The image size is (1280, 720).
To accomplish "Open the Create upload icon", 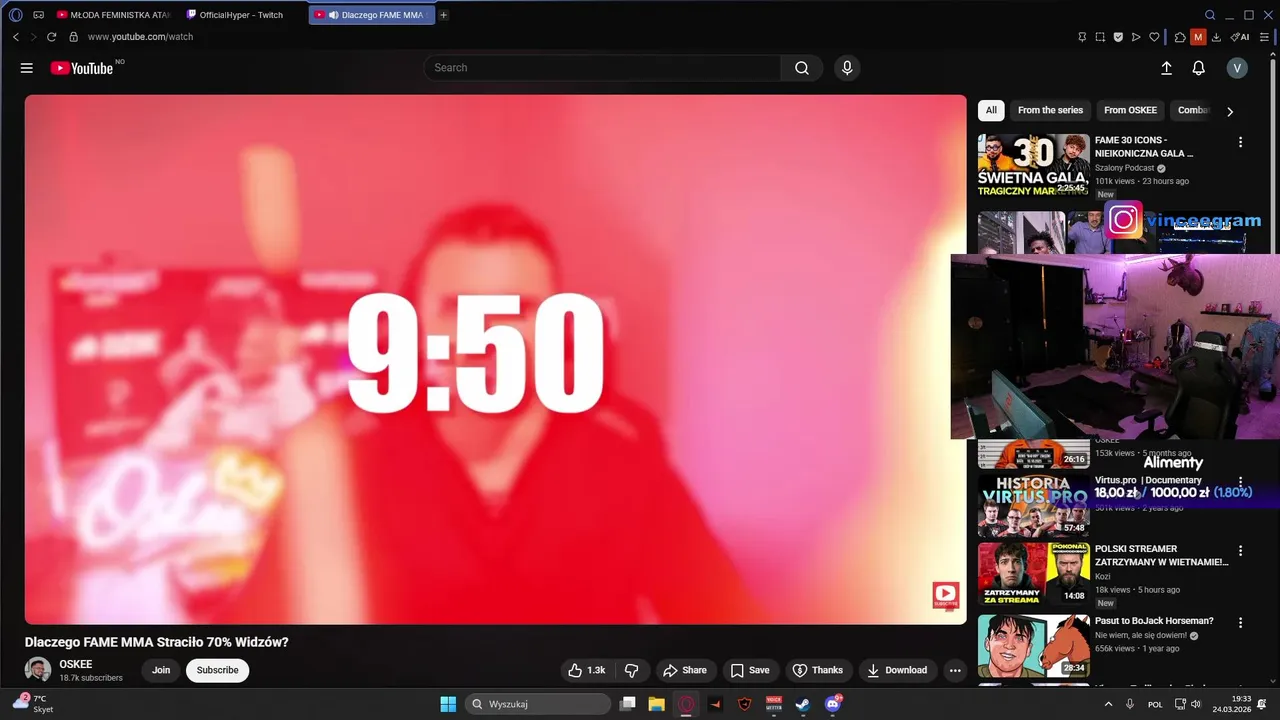I will (1166, 68).
